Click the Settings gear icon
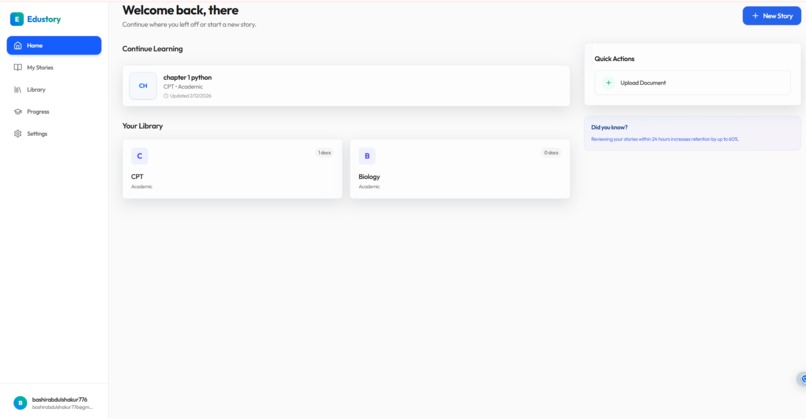 tap(18, 134)
